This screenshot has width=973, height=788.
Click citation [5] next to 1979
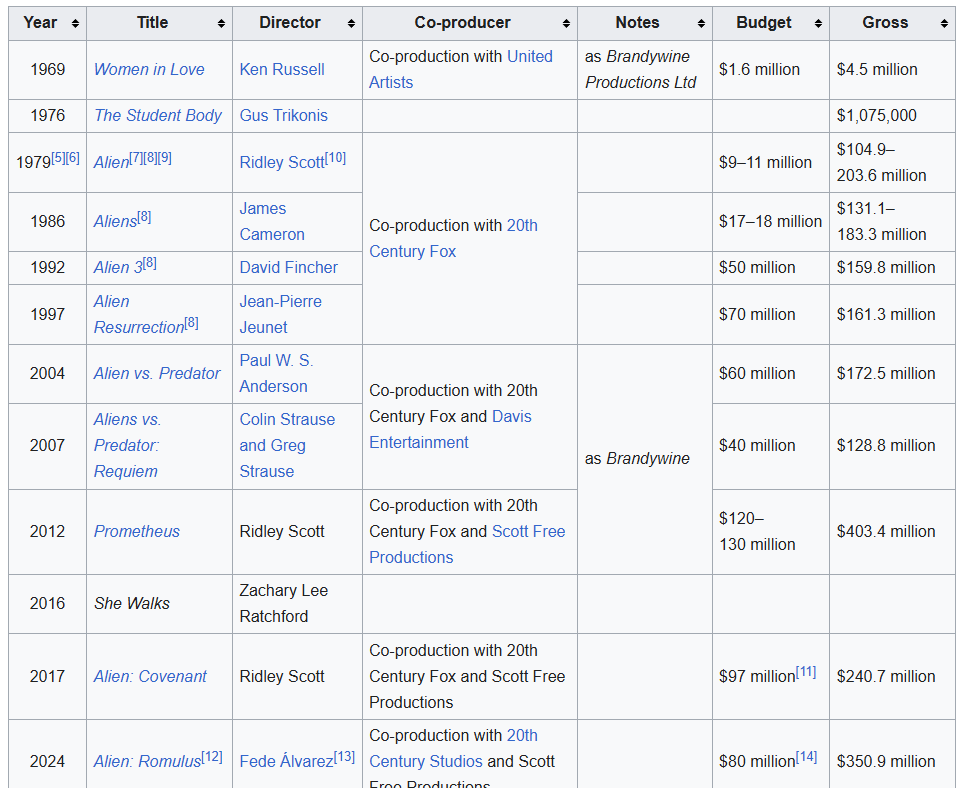(x=58, y=158)
